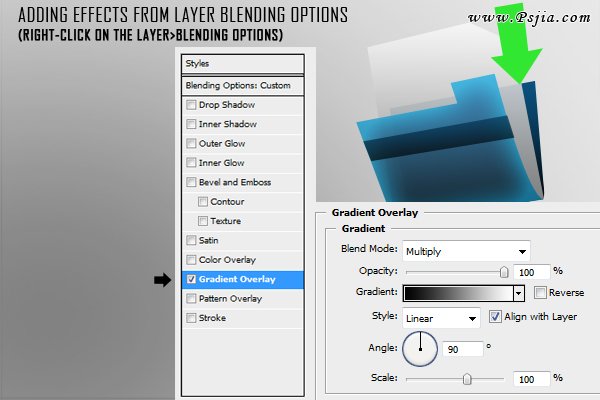
Task: Enable the Reverse gradient checkbox
Action: coord(540,293)
